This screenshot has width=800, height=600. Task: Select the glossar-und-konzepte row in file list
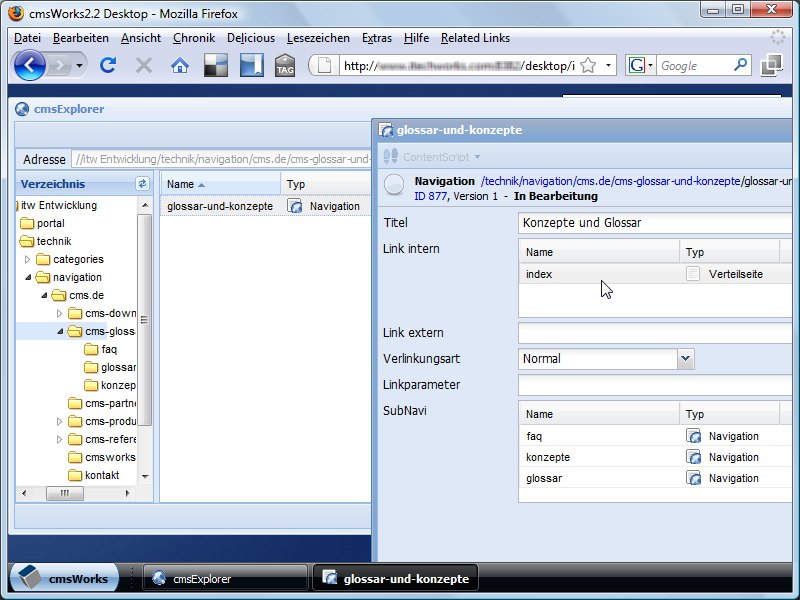(x=266, y=206)
